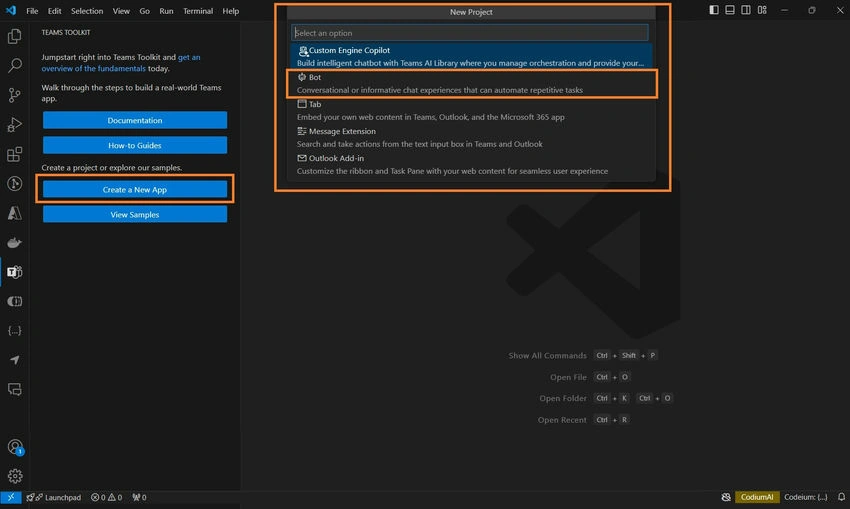Toggle the secondary side bar layout icon

746,10
